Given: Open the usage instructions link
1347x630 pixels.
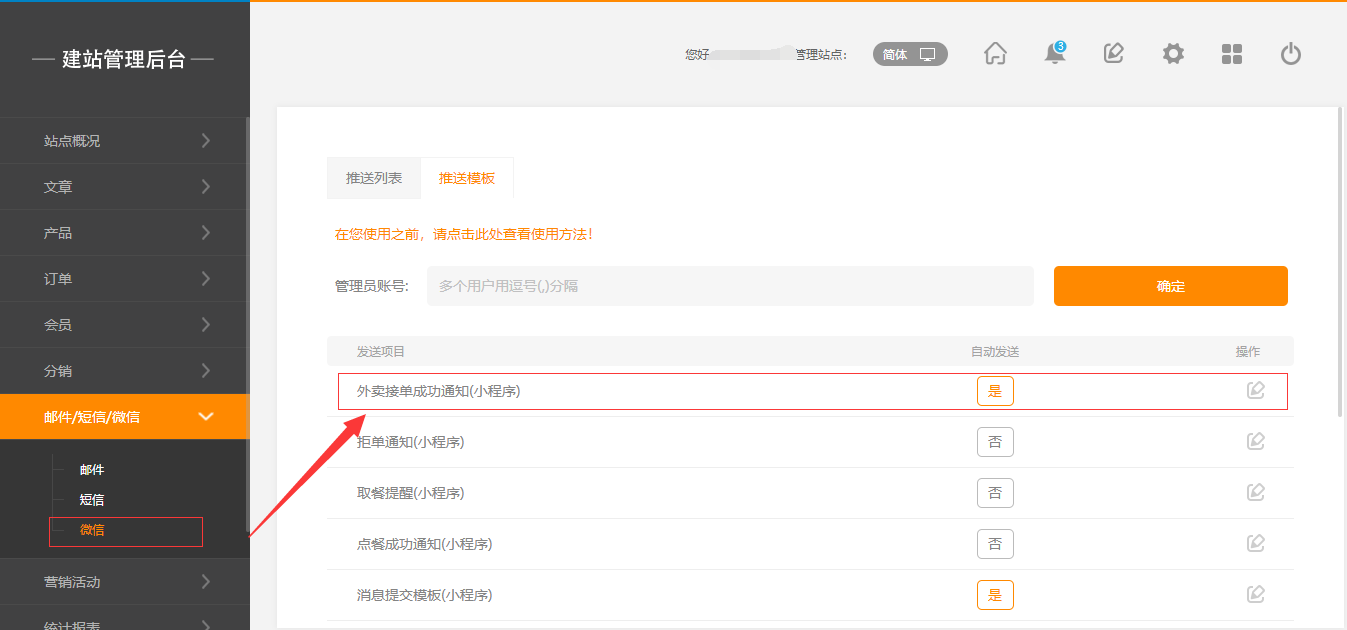Looking at the screenshot, I should (464, 234).
